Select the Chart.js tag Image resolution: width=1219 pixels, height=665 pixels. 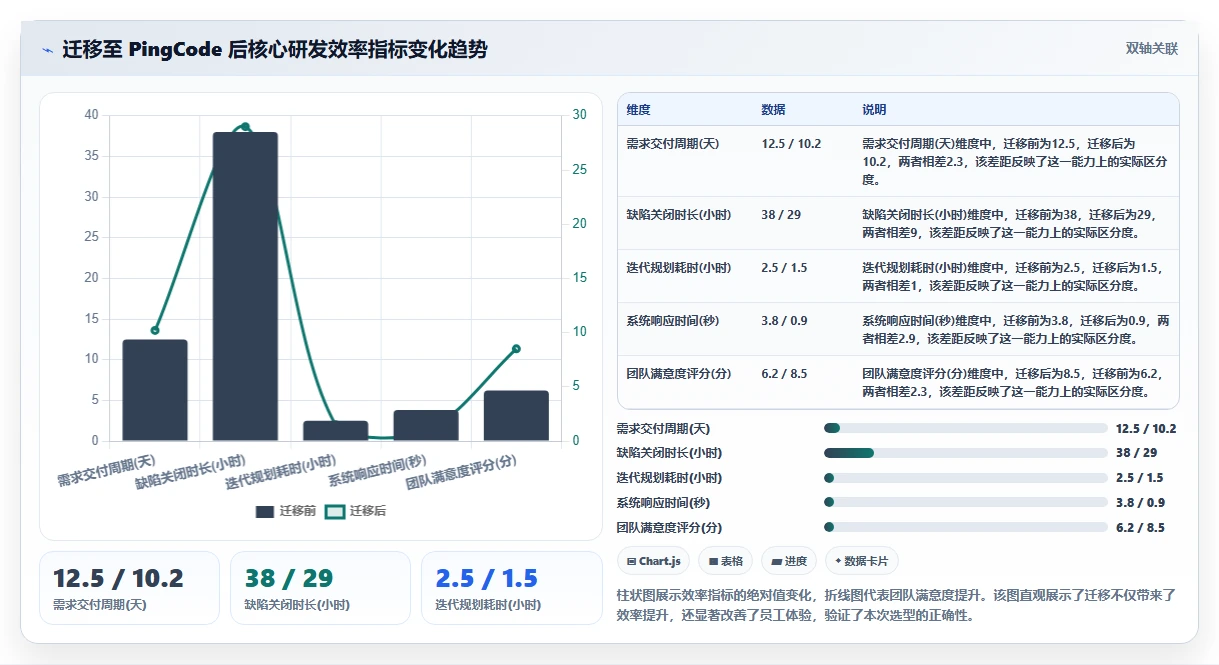[x=653, y=561]
